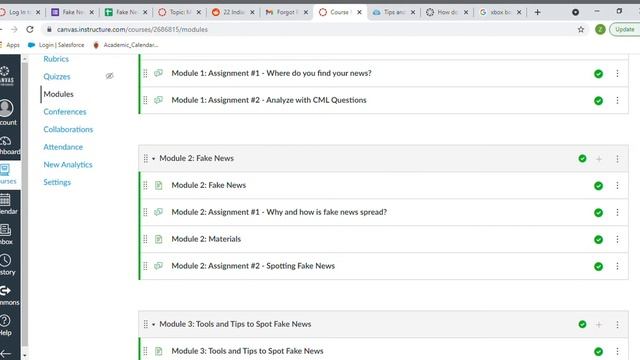Open the Login | Salesforce bookmark
Screen dimensions: 640x360
click(x=56, y=45)
